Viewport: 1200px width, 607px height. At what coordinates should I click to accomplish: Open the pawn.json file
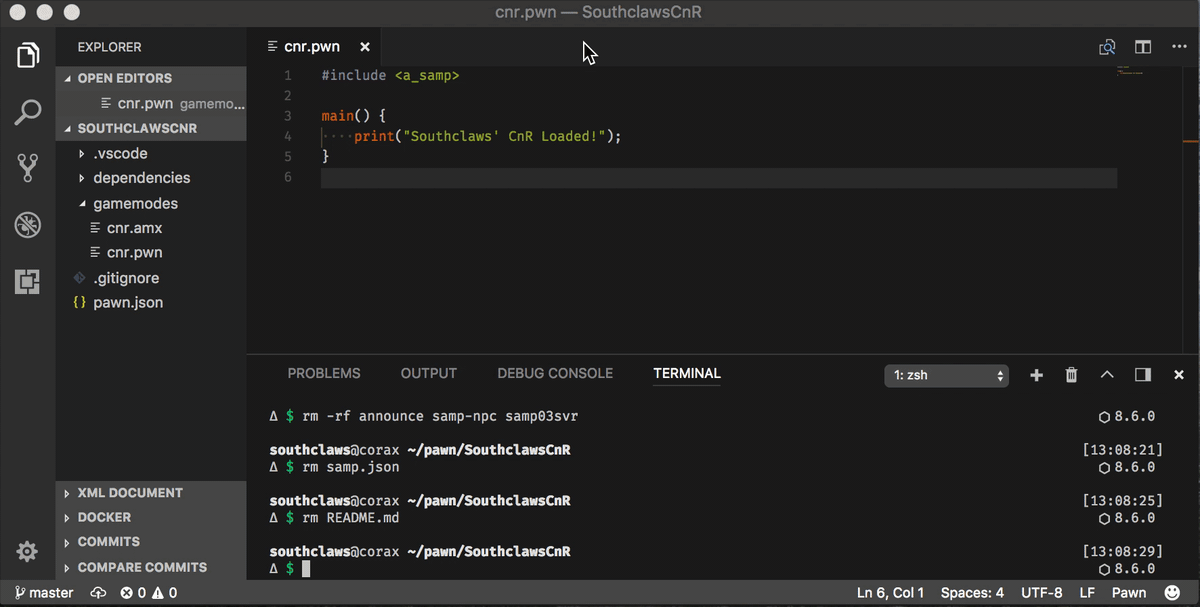pyautogui.click(x=151, y=302)
